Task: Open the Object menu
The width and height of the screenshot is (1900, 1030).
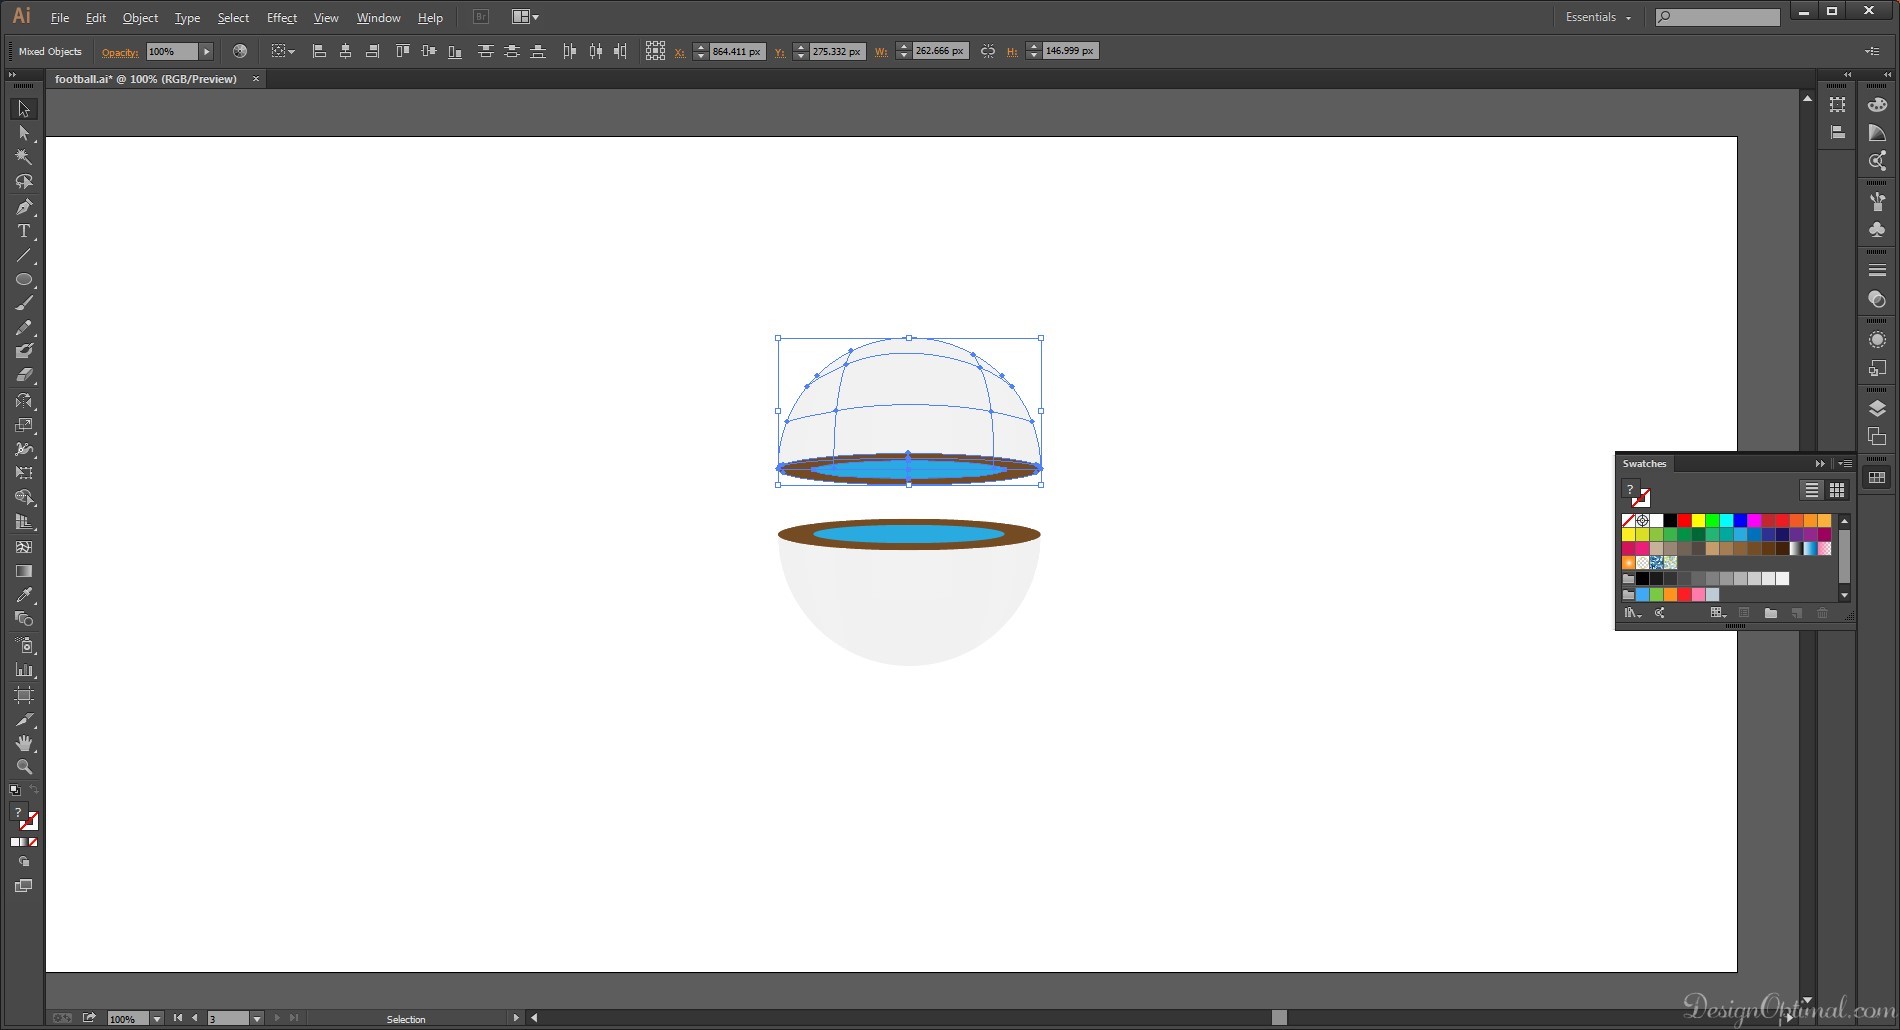Action: [140, 18]
